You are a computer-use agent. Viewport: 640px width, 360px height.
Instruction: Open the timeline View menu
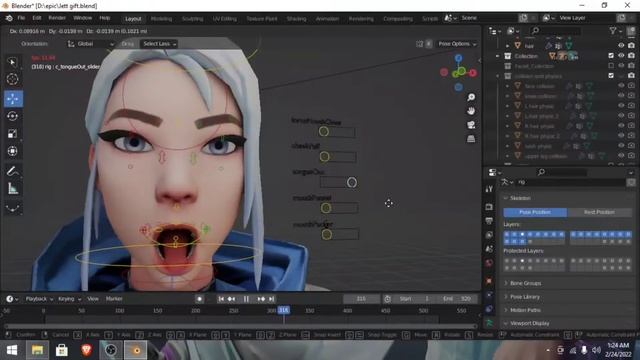pos(93,299)
